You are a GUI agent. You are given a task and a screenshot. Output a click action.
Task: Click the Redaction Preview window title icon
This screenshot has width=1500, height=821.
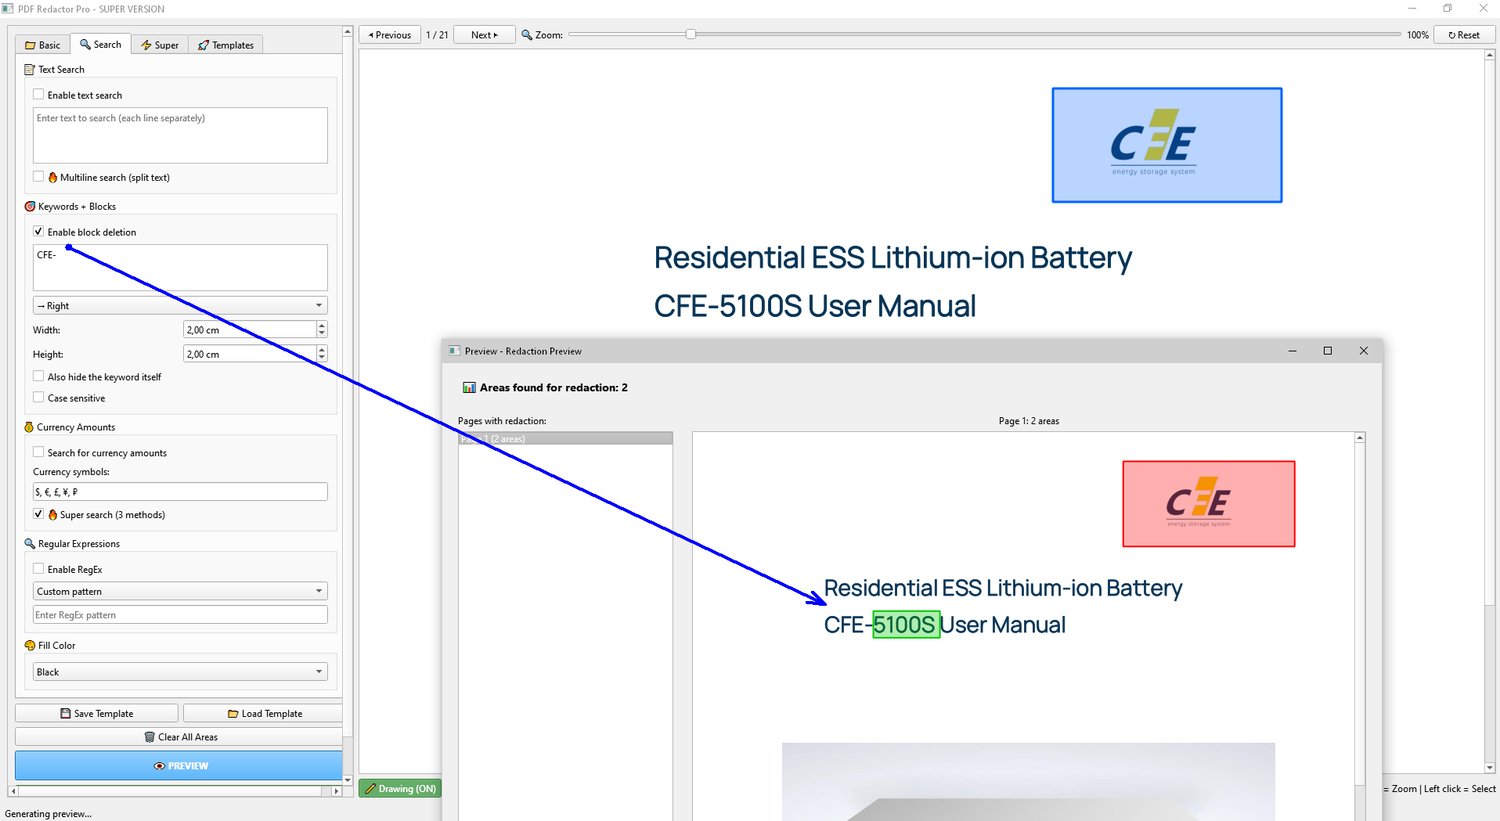(x=454, y=351)
